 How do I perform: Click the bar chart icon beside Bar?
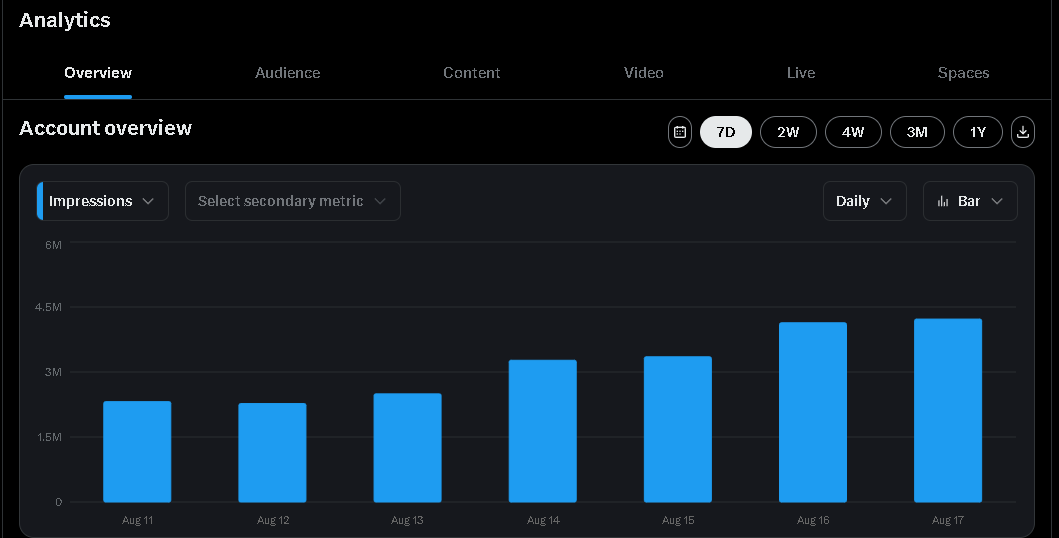[x=942, y=201]
